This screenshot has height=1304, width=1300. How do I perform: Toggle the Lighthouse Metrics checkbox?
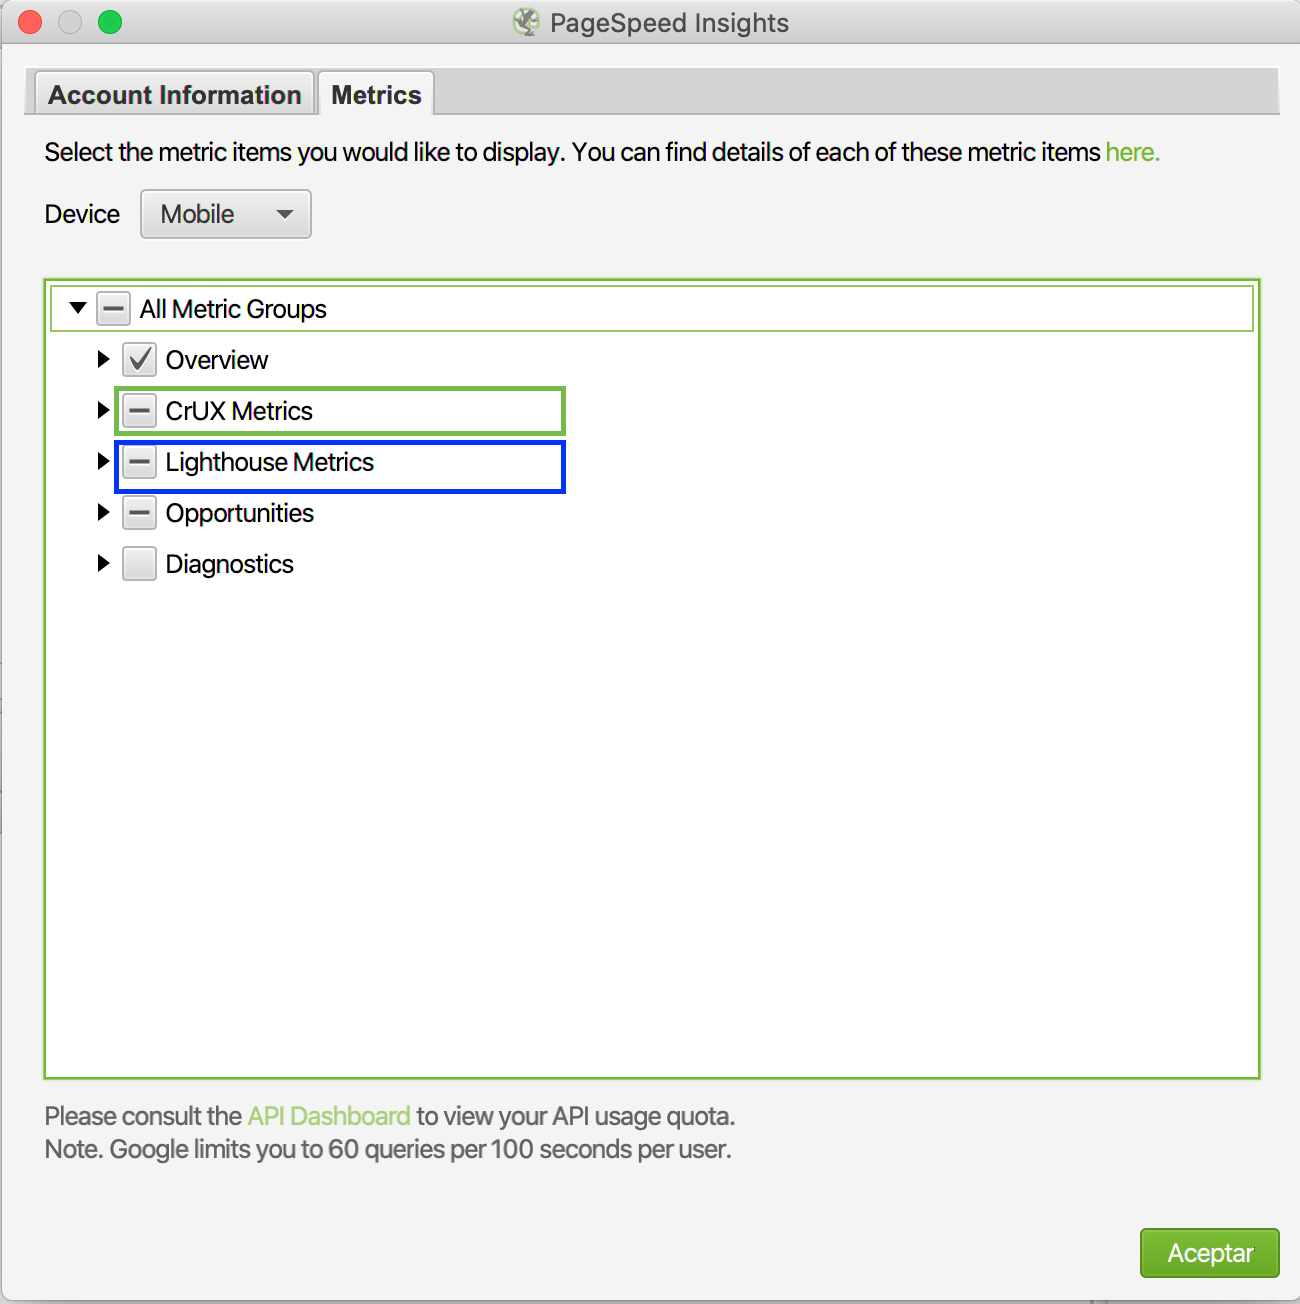pyautogui.click(x=139, y=462)
